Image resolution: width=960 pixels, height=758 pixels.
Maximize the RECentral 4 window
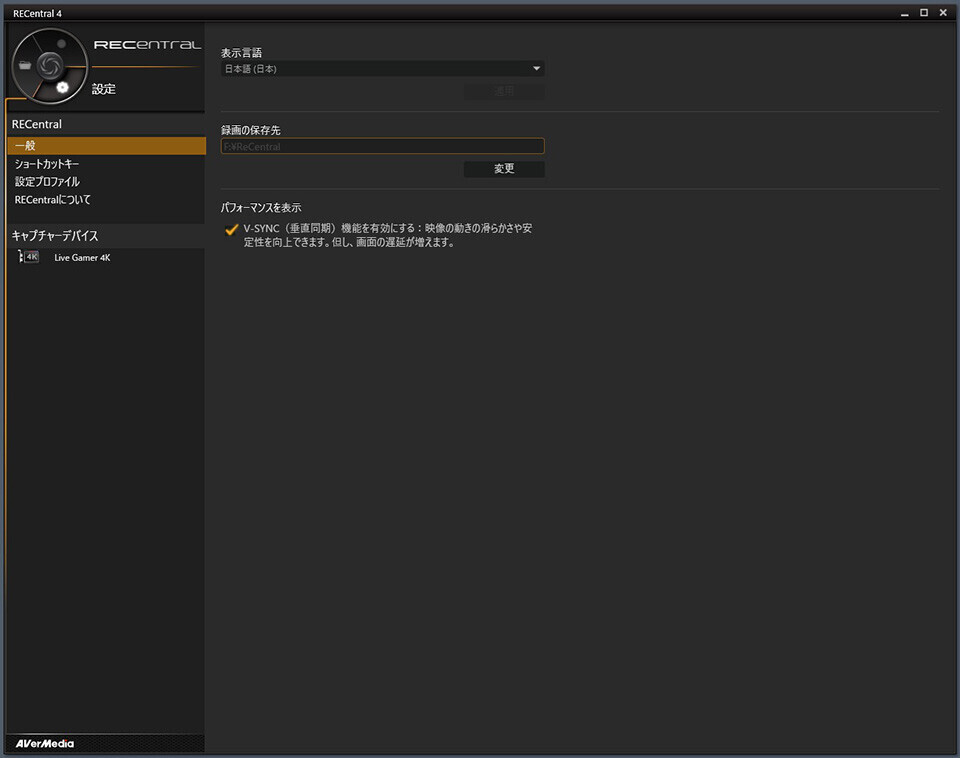click(924, 13)
